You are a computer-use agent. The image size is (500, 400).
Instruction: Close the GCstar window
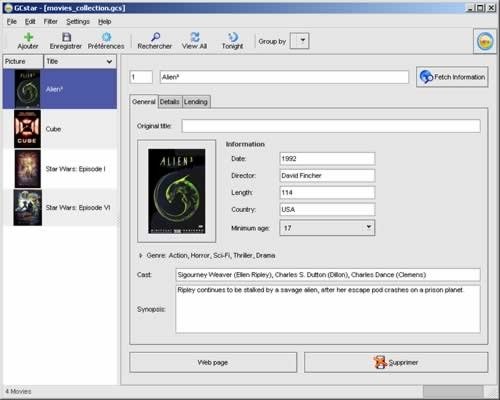491,8
